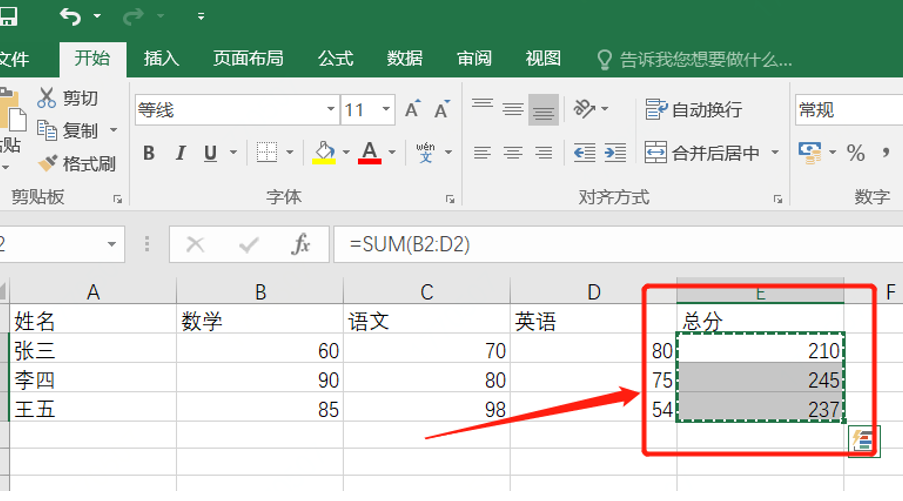Open the font color dropdown arrow
Viewport: 903px width, 501px height.
click(392, 153)
